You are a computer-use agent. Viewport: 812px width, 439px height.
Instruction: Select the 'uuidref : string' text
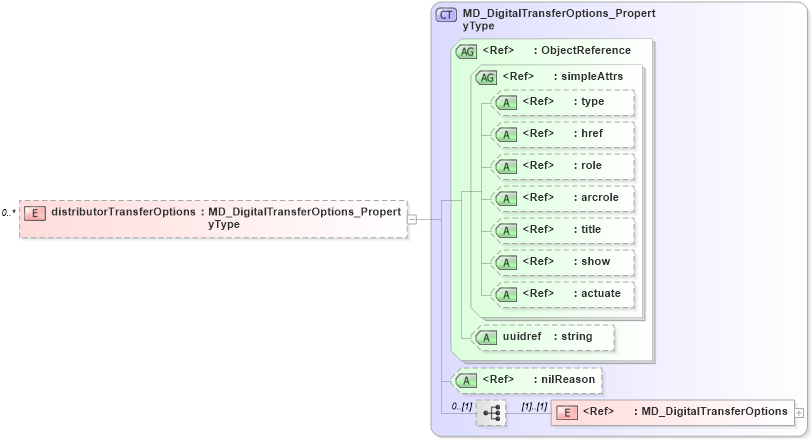click(x=547, y=336)
